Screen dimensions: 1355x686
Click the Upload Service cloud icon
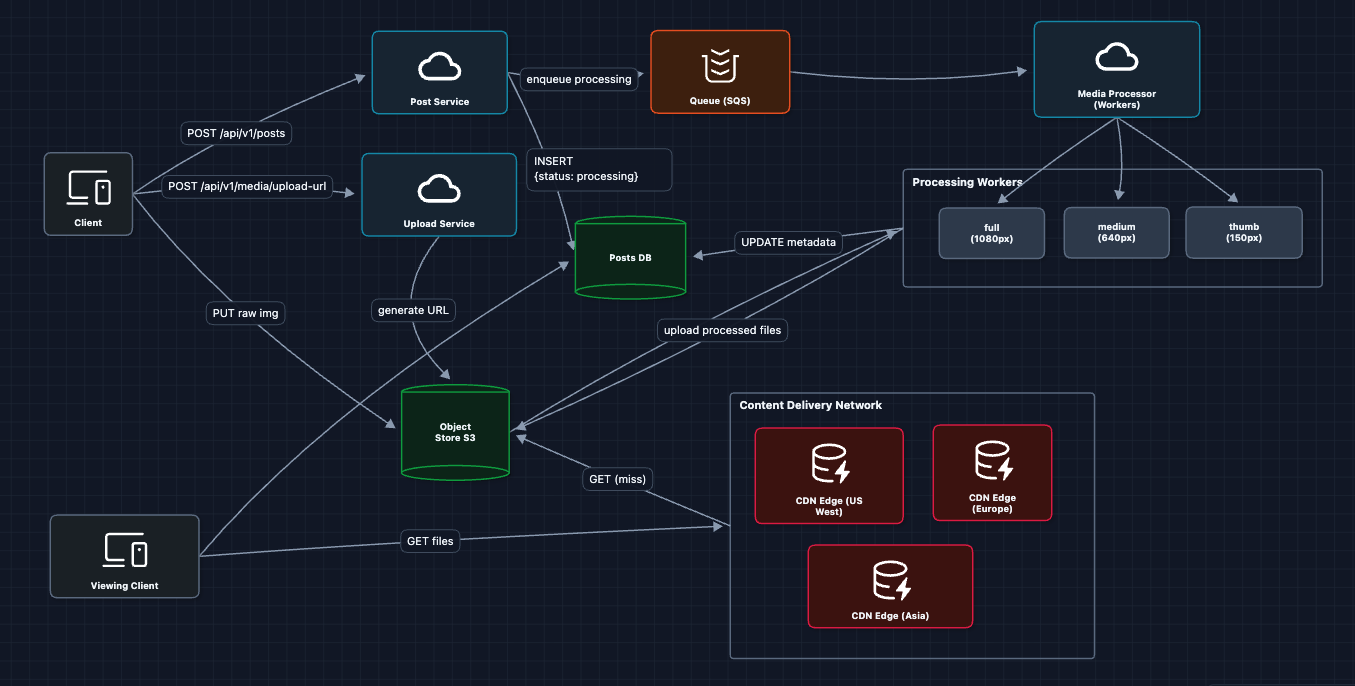coord(439,189)
